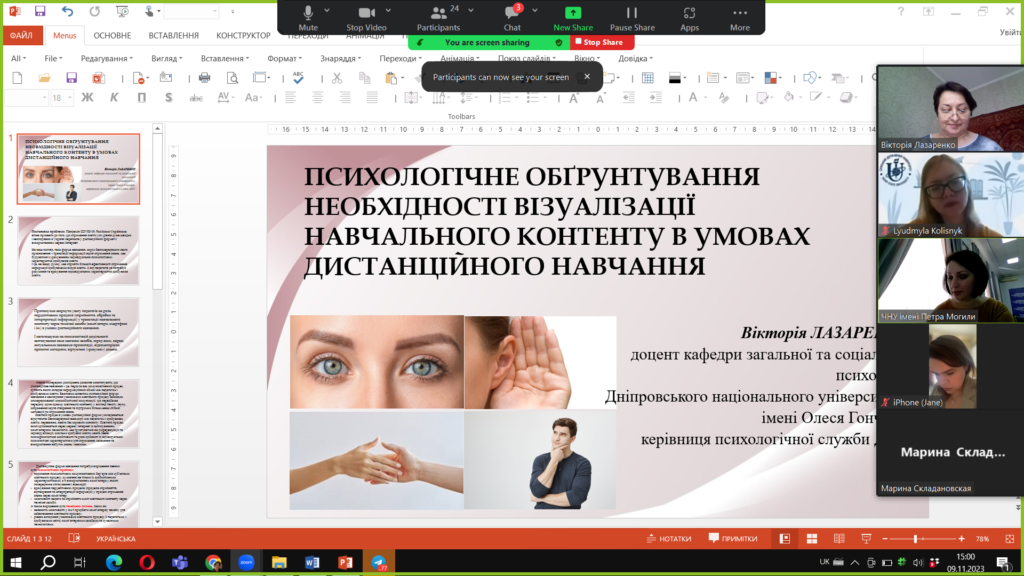Expand the arrow next to Chat
This screenshot has width=1024, height=576.
pos(535,10)
